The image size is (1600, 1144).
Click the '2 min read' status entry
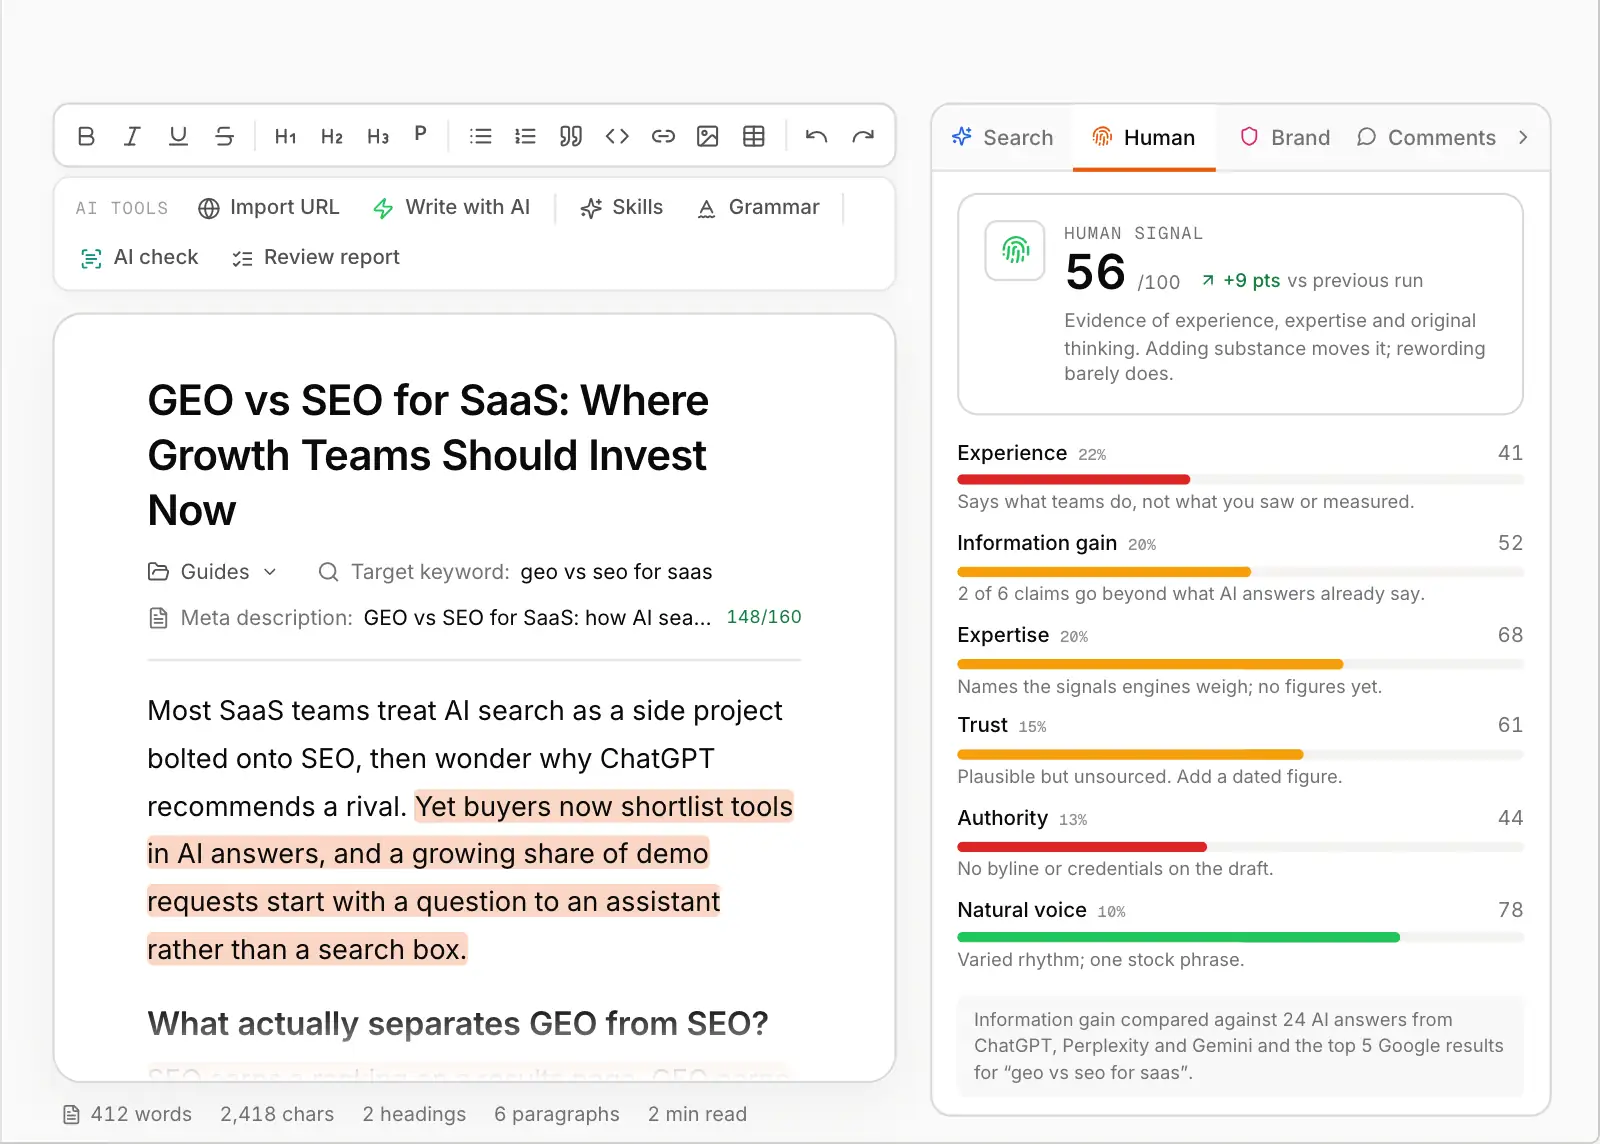pyautogui.click(x=697, y=1114)
